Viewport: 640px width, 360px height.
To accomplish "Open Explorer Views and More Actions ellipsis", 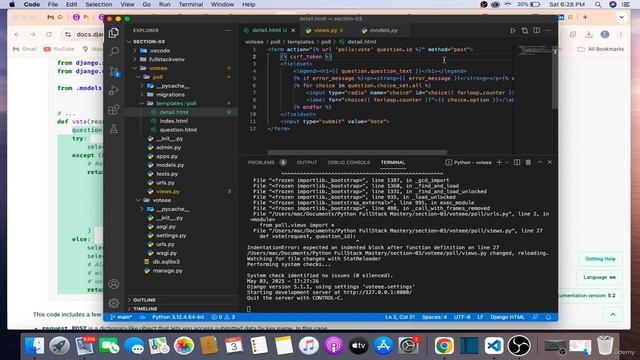I will coord(228,30).
